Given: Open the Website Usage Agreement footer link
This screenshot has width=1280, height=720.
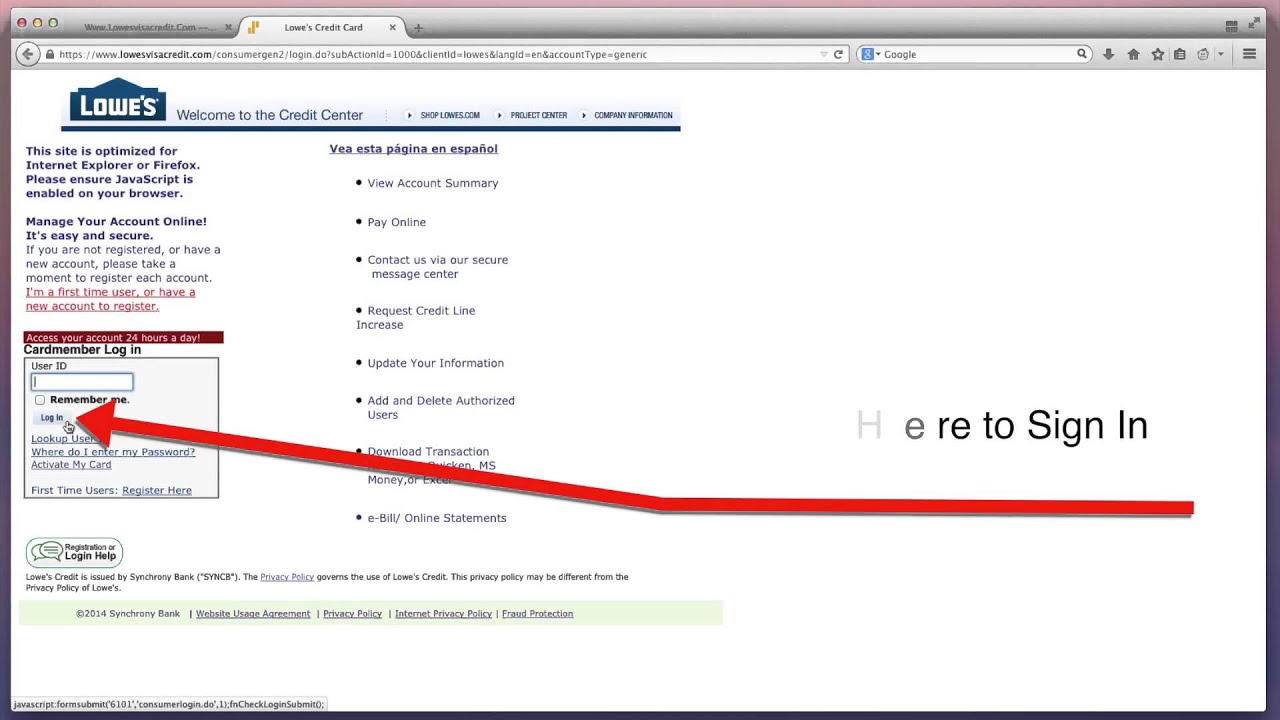Looking at the screenshot, I should pos(253,614).
